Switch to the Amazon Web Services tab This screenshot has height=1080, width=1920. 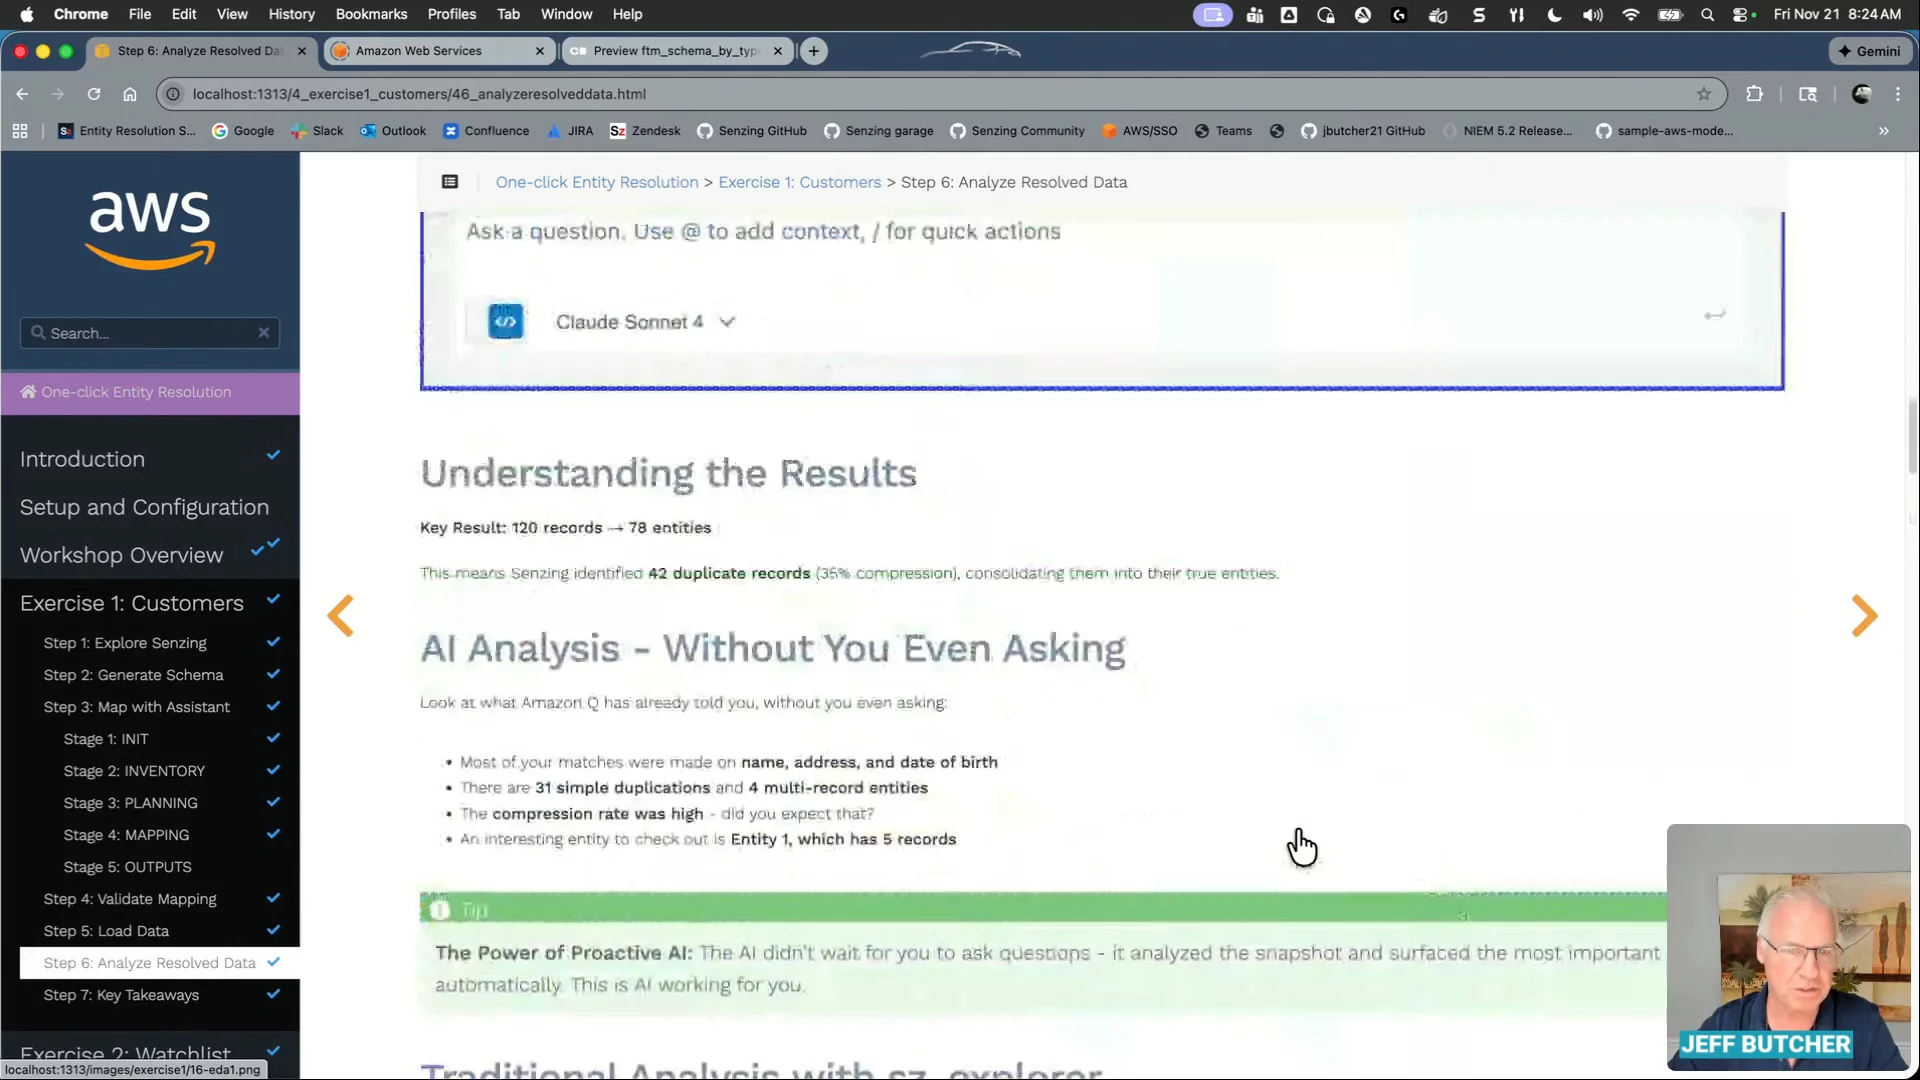click(420, 51)
